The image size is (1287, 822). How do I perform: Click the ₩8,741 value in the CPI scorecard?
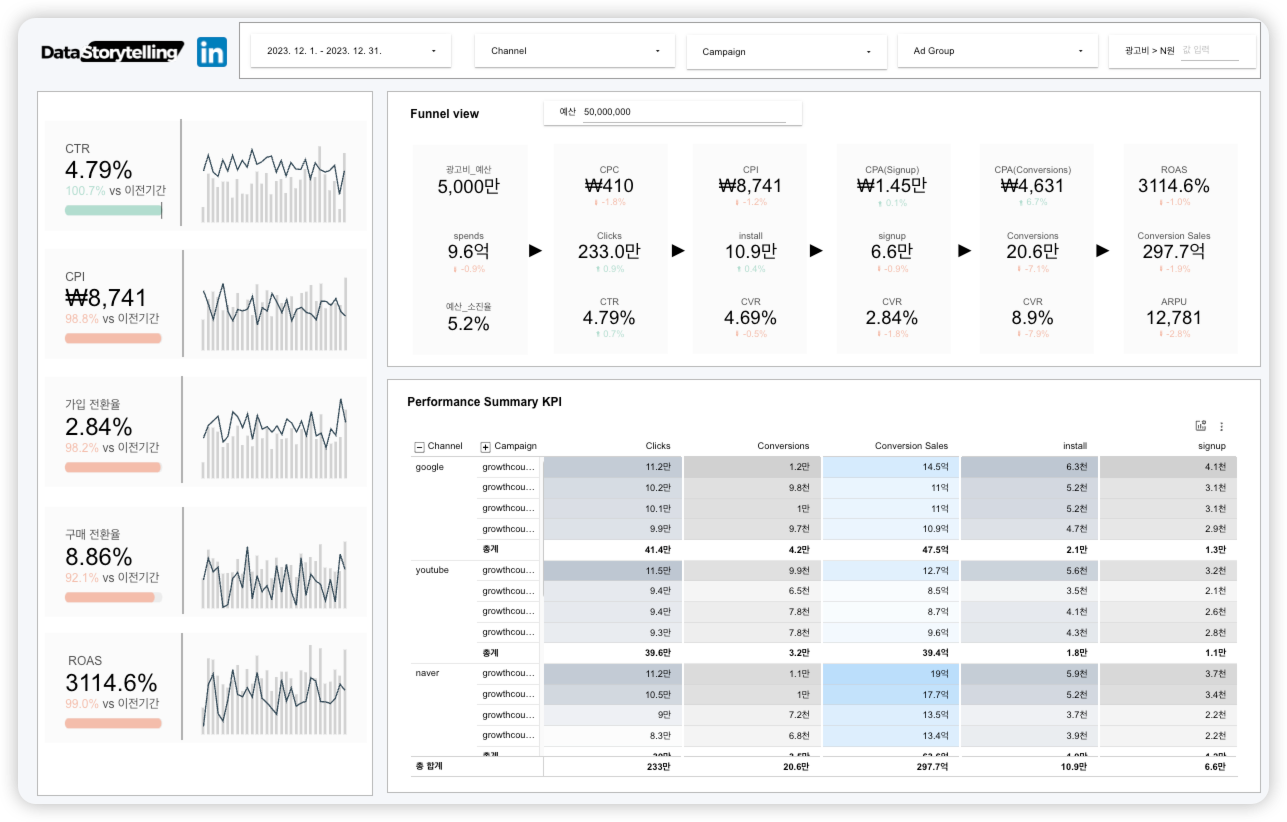click(106, 298)
